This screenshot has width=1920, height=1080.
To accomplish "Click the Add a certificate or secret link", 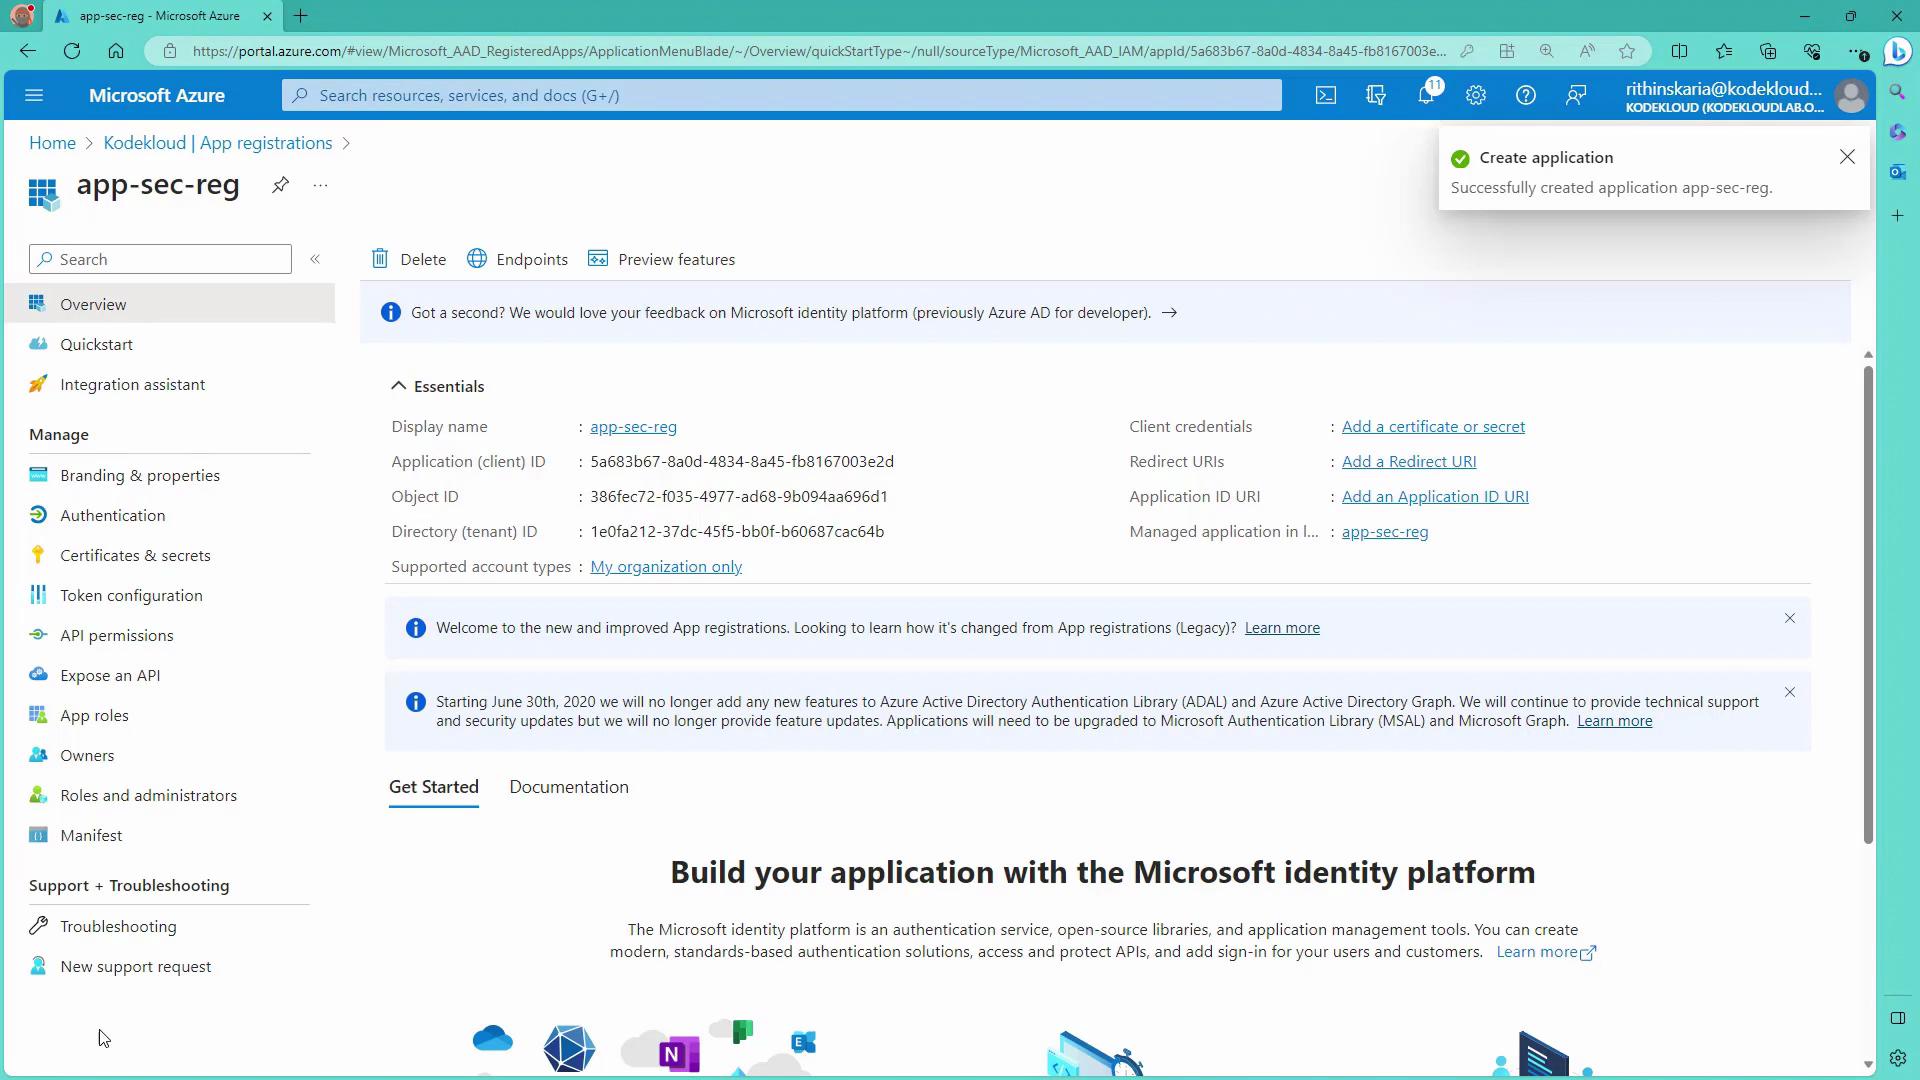I will coord(1433,426).
